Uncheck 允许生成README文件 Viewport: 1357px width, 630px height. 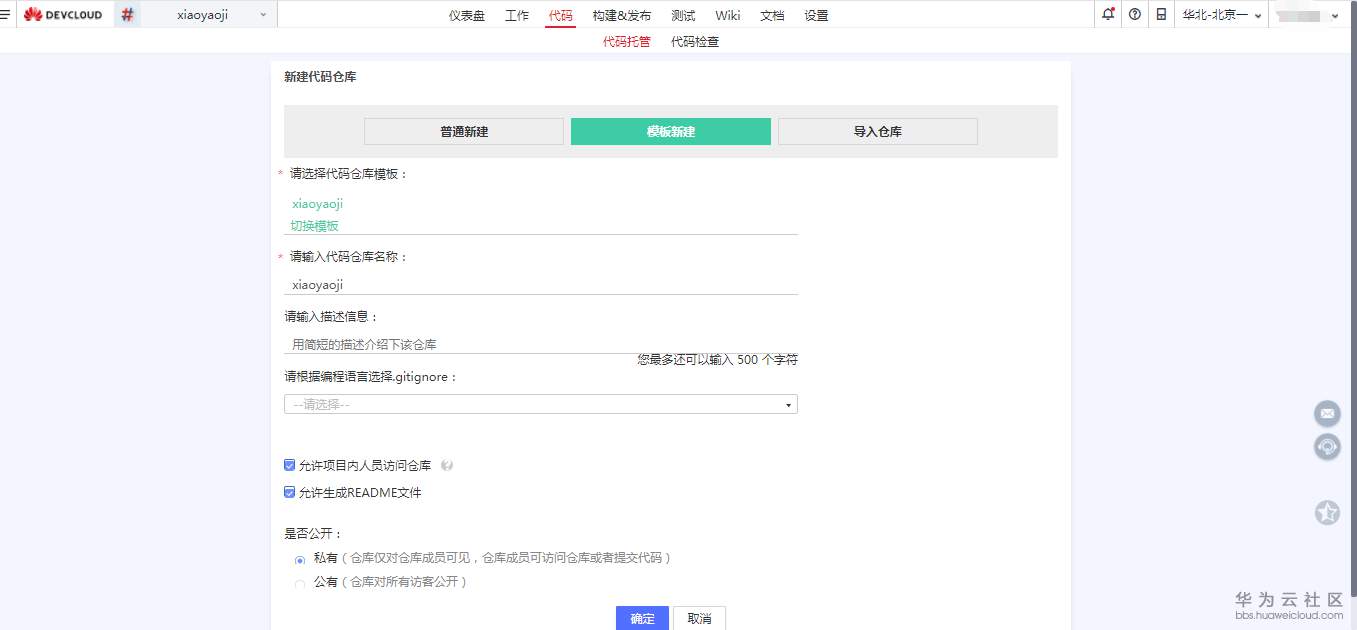[289, 492]
